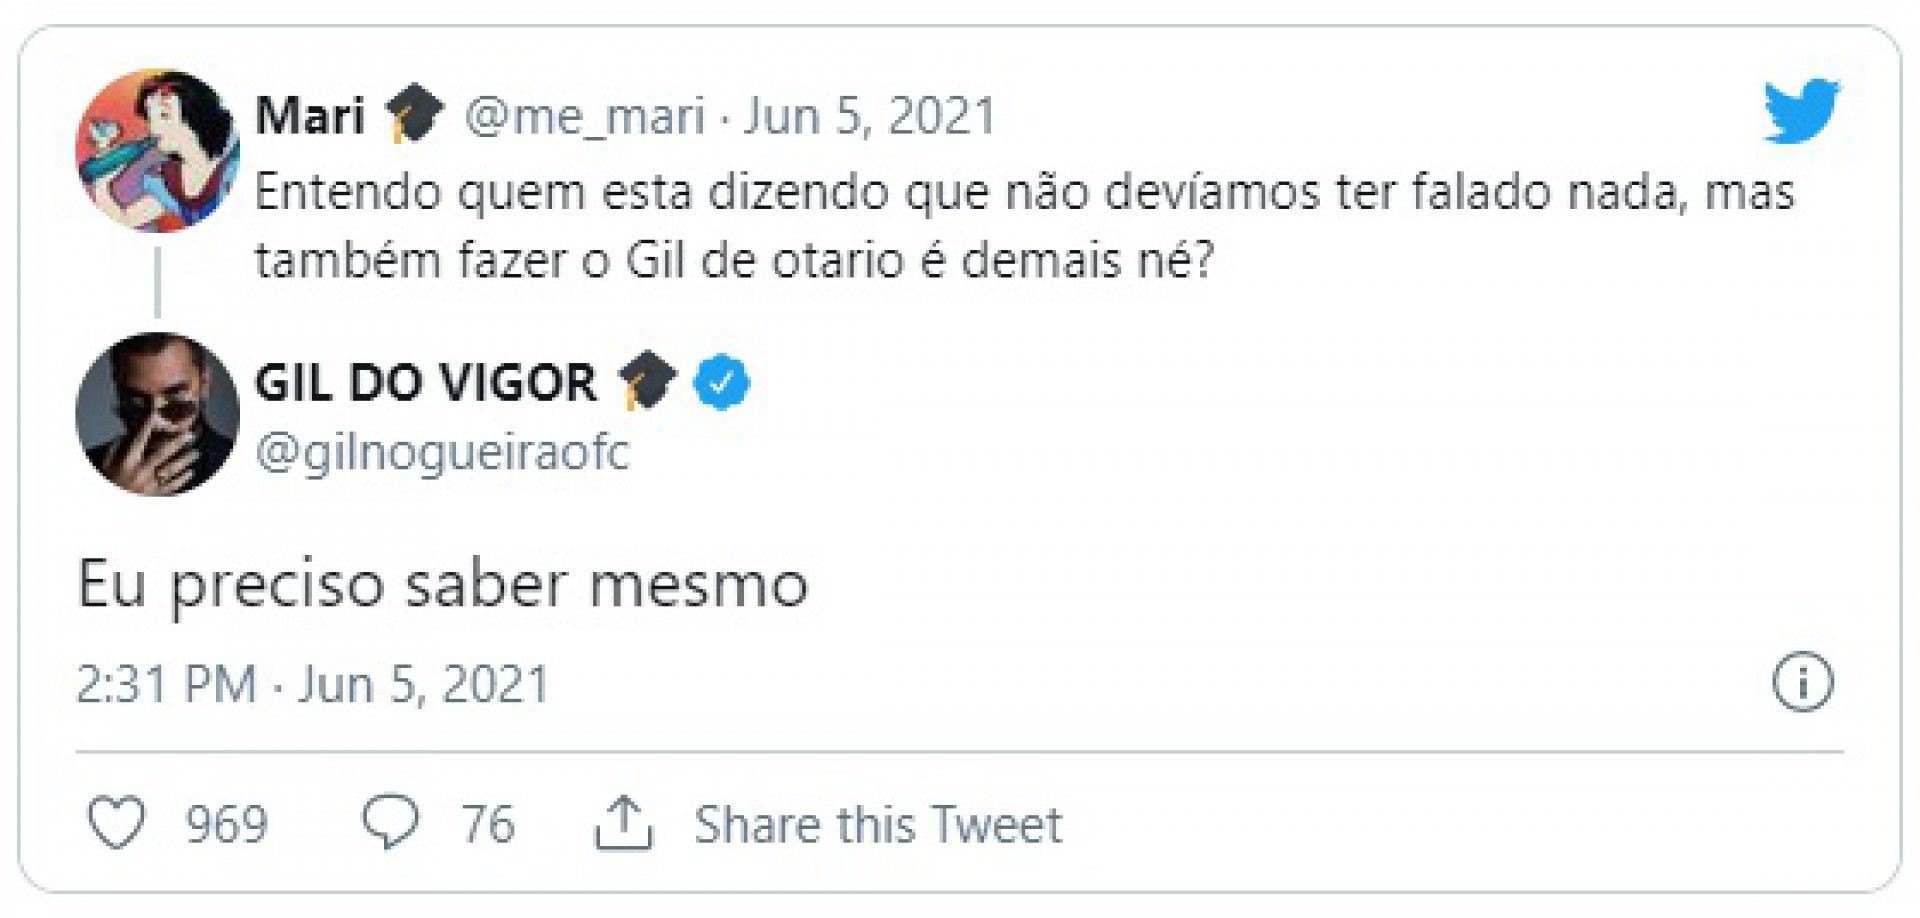Click graduation cap emoji beside GIL DO VIGOR
This screenshot has height=918, width=1920.
point(646,381)
